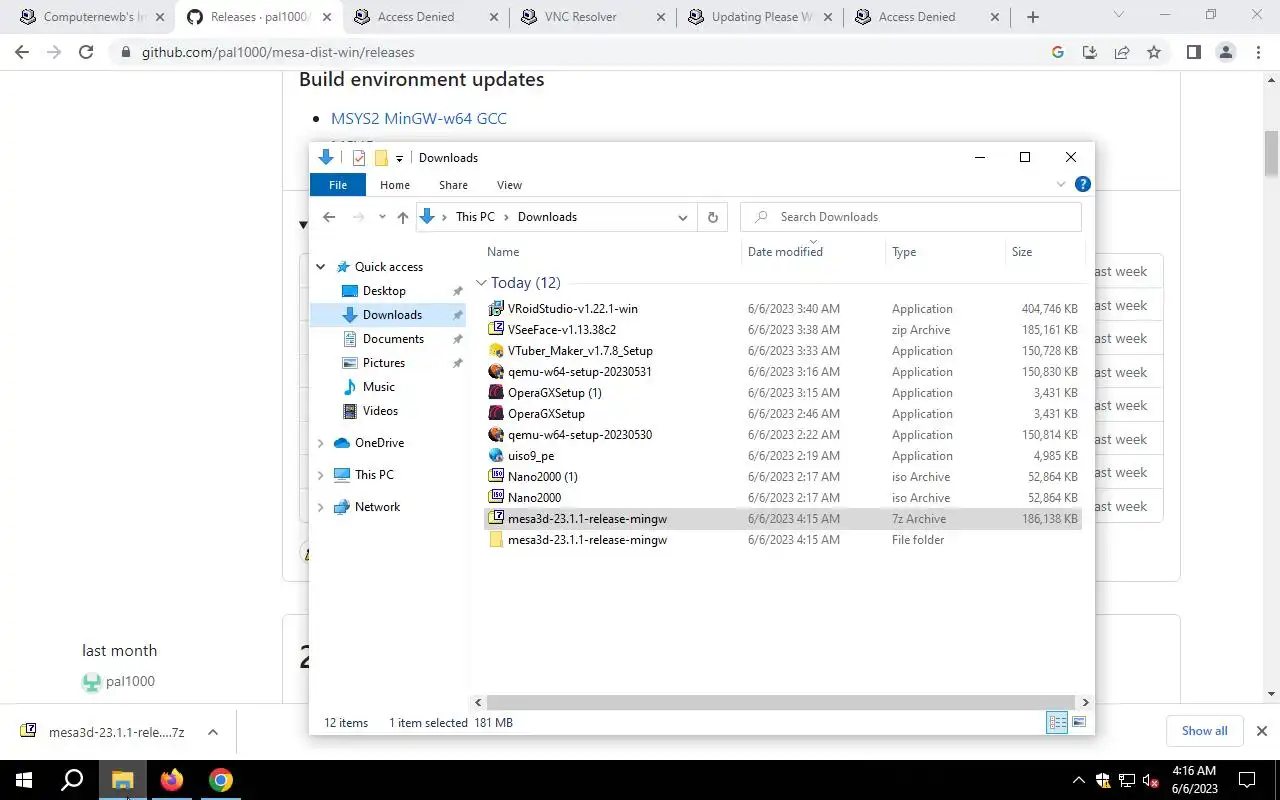The image size is (1280, 800).
Task: Select uiso9_pe application
Action: click(x=530, y=456)
